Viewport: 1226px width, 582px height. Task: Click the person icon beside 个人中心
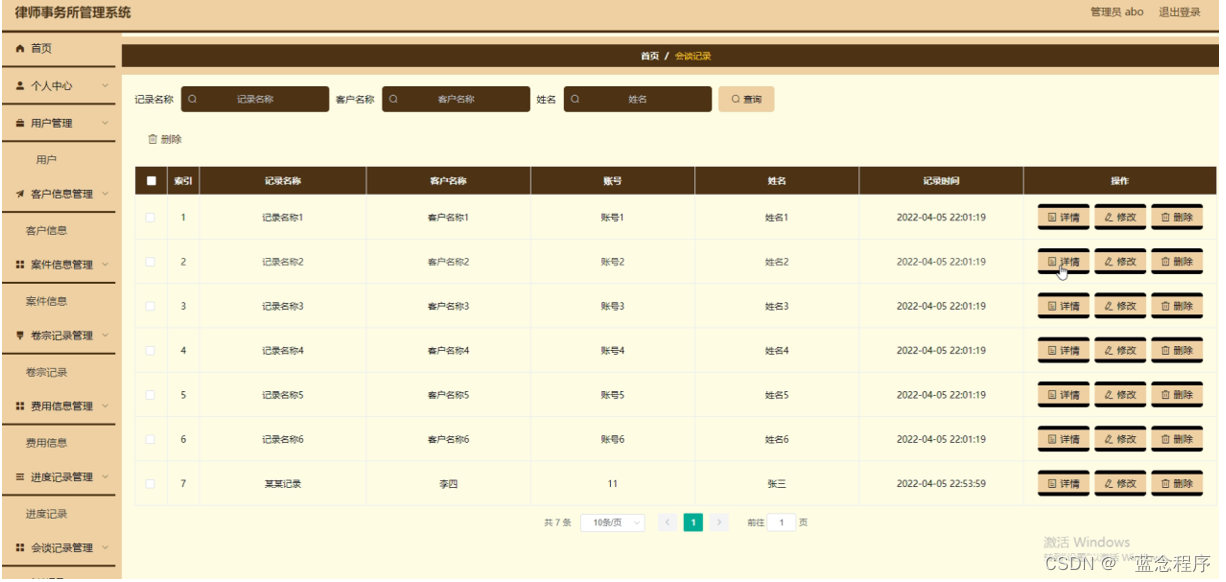click(20, 86)
